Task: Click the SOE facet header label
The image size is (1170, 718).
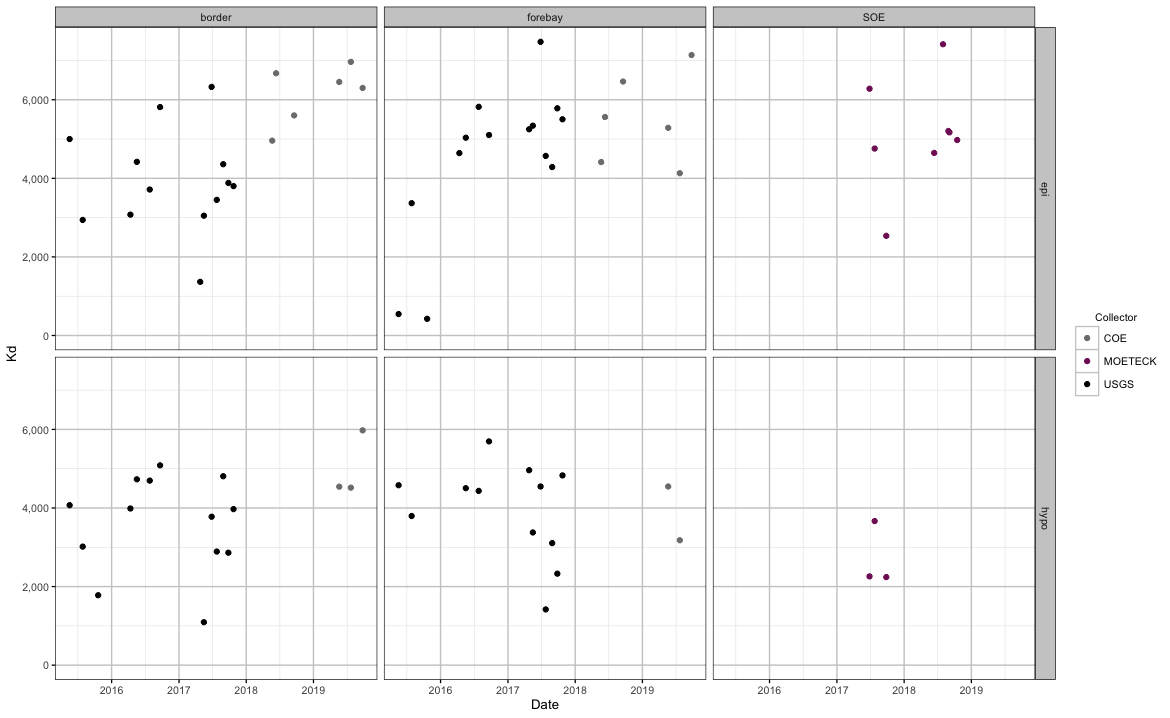Action: coord(871,16)
